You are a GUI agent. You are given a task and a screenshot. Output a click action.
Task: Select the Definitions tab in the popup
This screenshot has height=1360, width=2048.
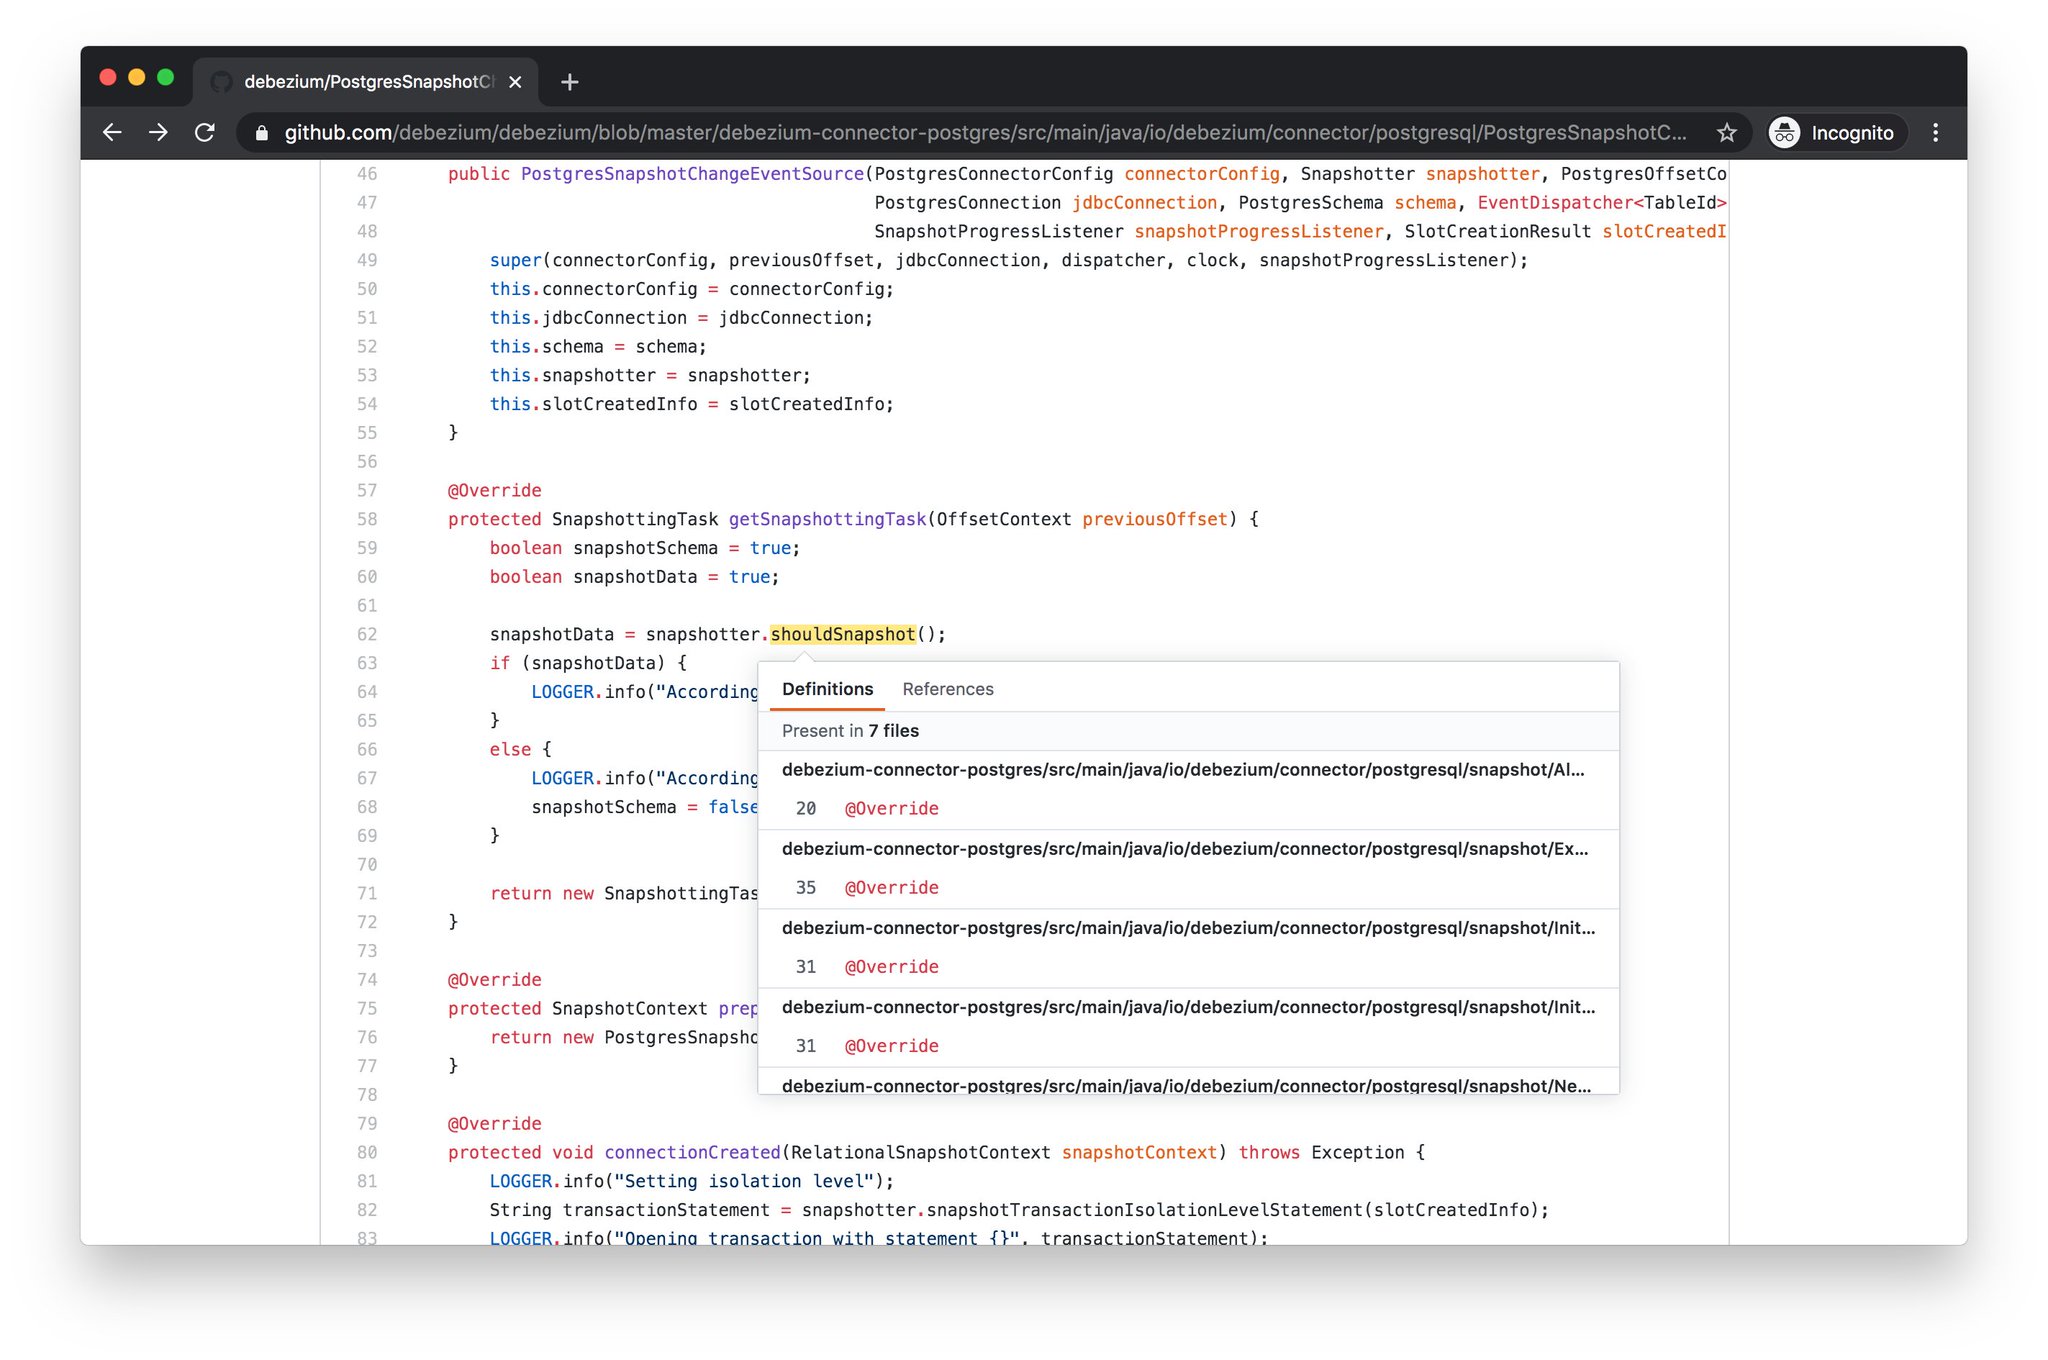click(x=827, y=689)
